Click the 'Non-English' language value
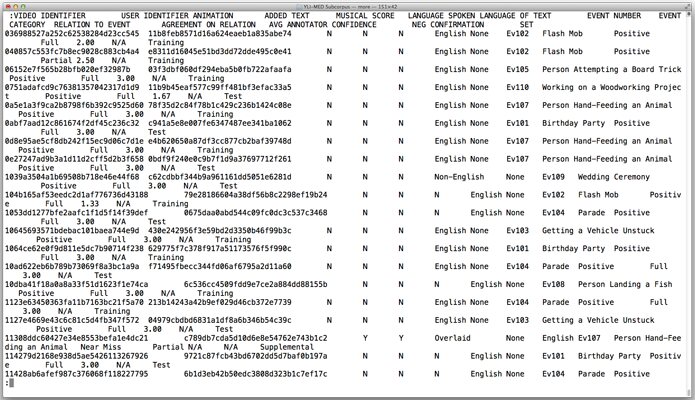The width and height of the screenshot is (695, 400). 459,177
